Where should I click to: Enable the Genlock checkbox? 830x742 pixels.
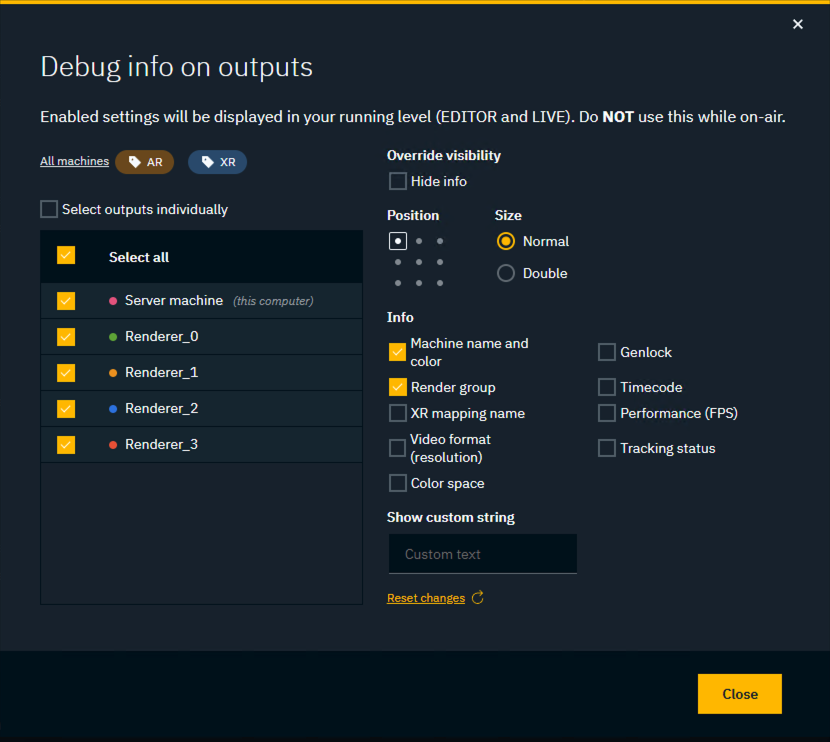click(607, 352)
